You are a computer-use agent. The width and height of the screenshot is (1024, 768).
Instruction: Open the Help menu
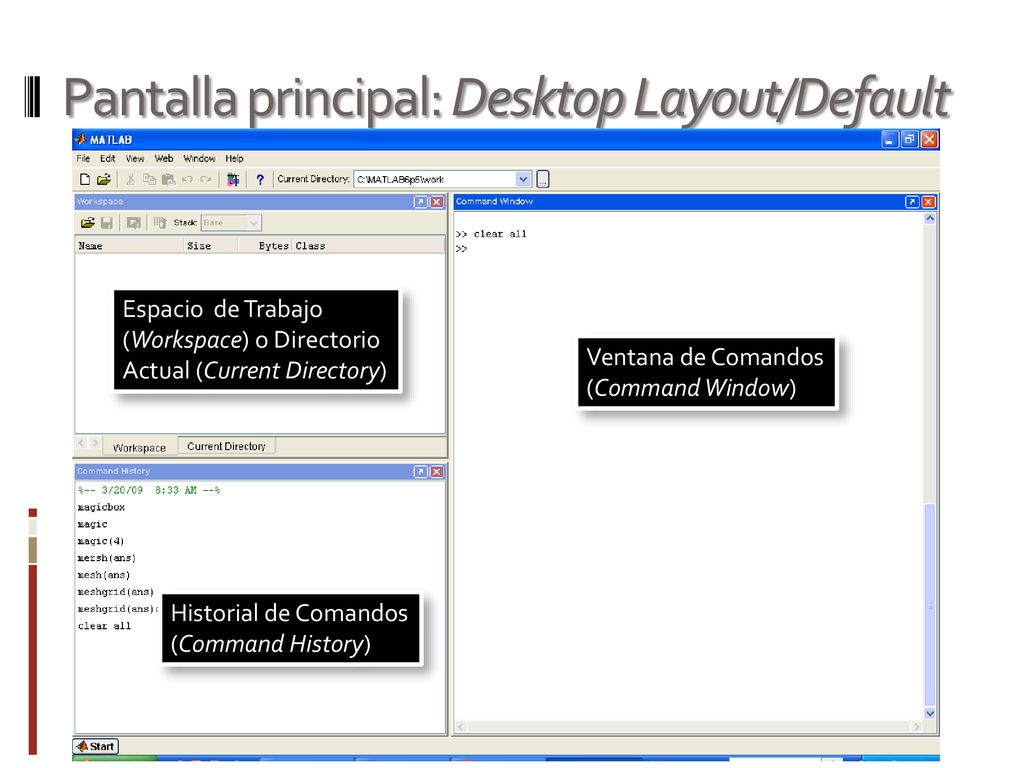234,159
